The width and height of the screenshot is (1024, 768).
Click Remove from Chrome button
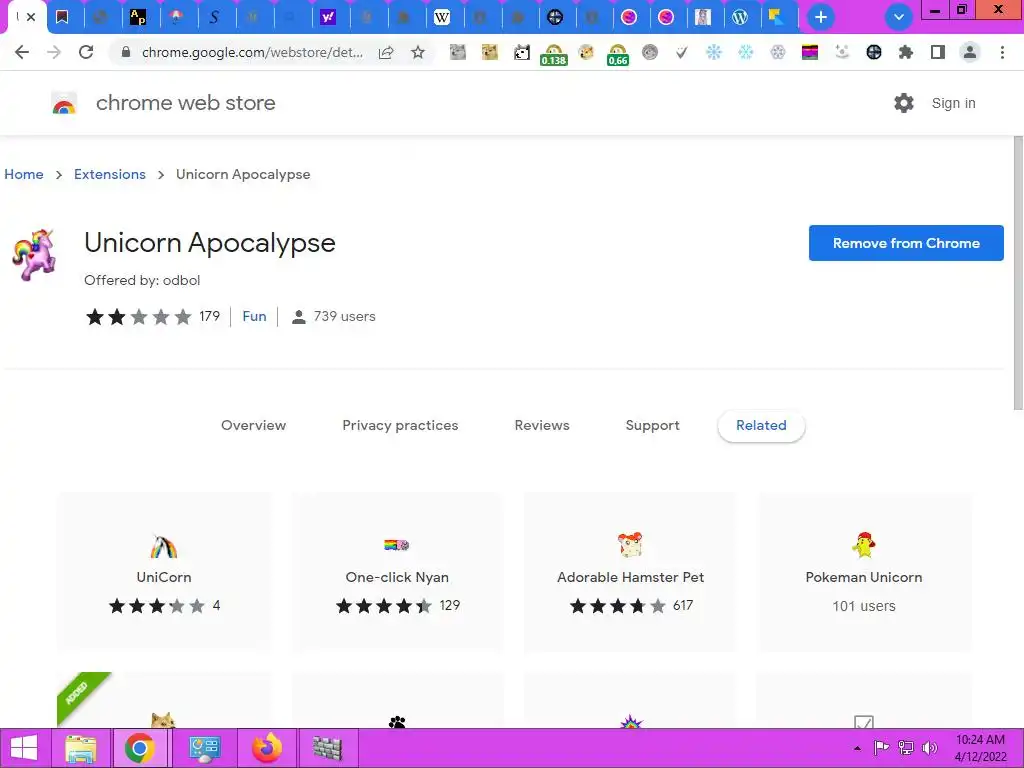tap(906, 243)
